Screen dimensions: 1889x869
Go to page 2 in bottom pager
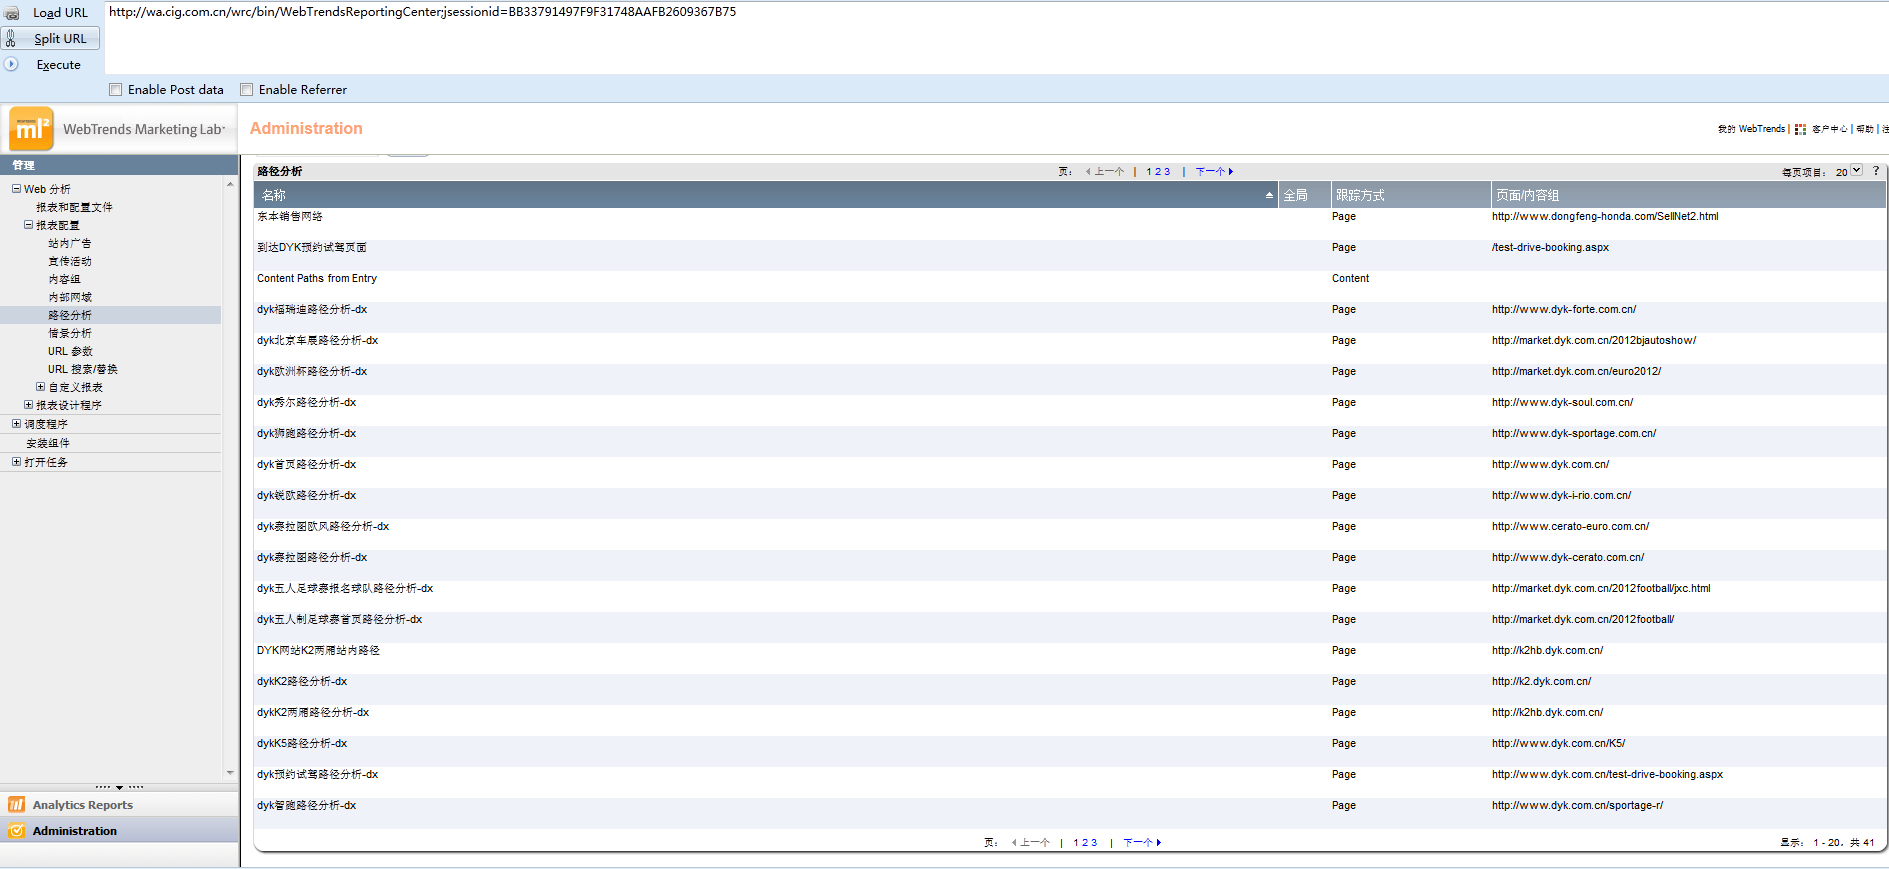pyautogui.click(x=1085, y=842)
